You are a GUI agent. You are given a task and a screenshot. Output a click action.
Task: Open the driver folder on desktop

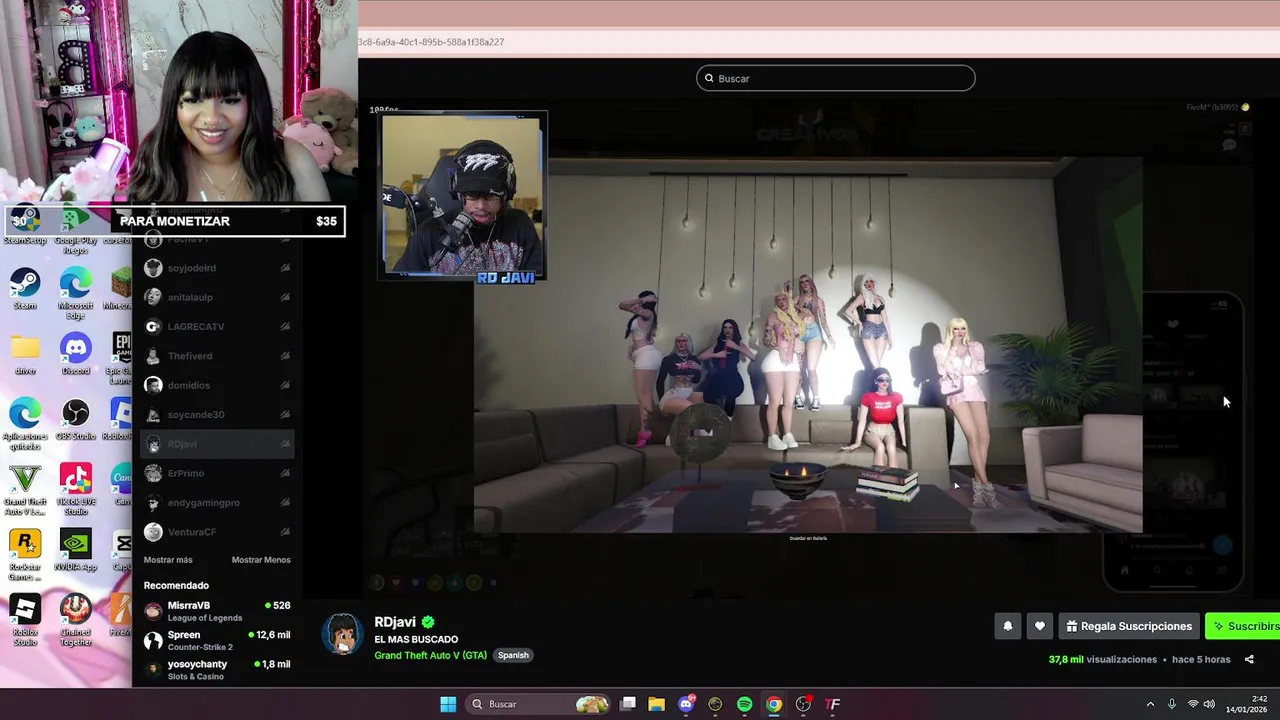[x=25, y=354]
